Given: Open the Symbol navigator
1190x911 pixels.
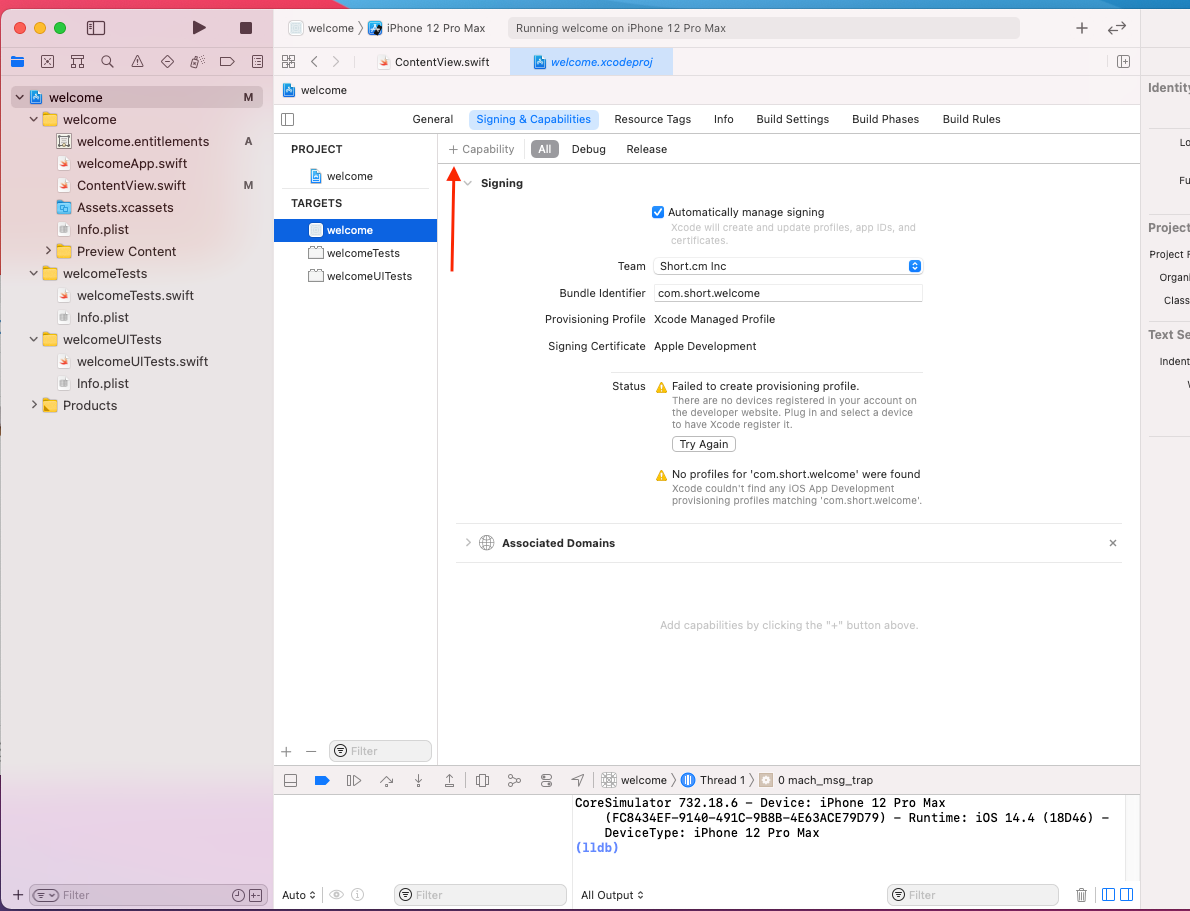Looking at the screenshot, I should point(77,61).
